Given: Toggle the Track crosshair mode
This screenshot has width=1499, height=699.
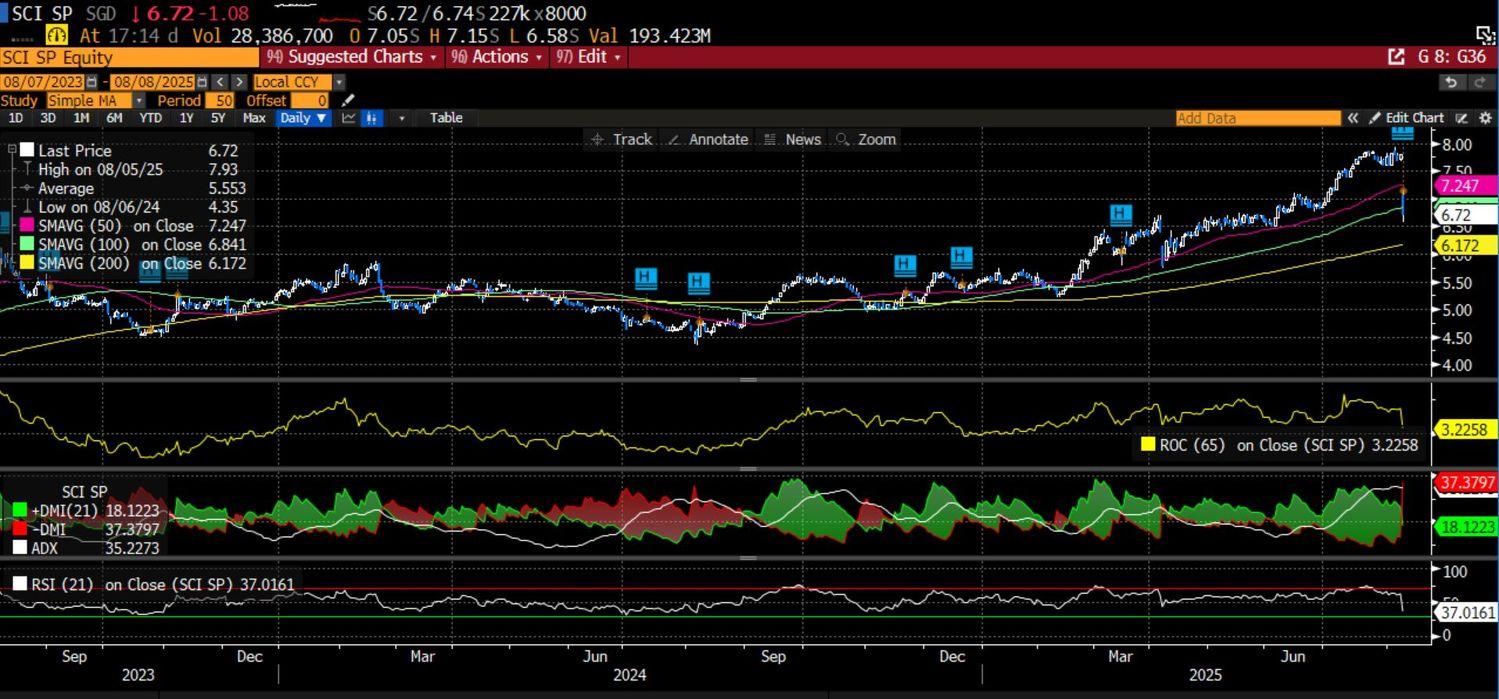Looking at the screenshot, I should [621, 139].
